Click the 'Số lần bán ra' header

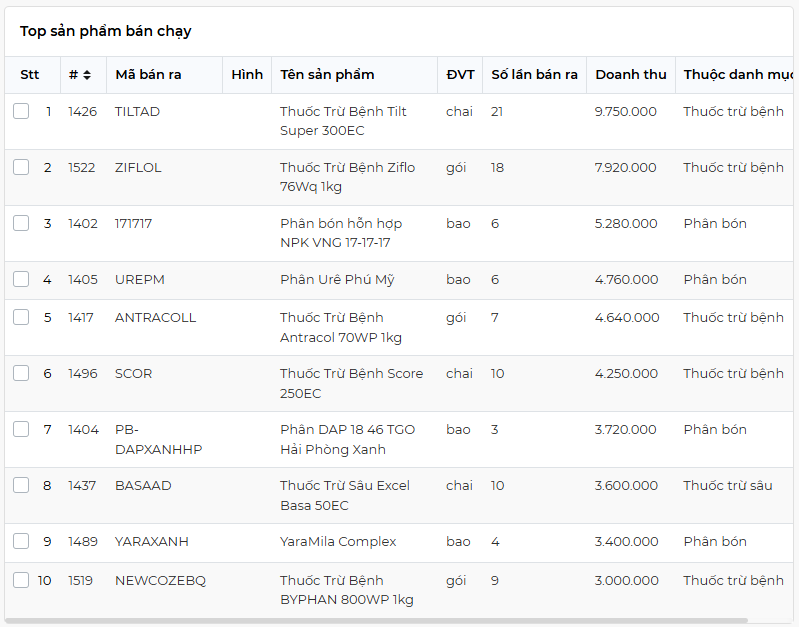tap(534, 75)
